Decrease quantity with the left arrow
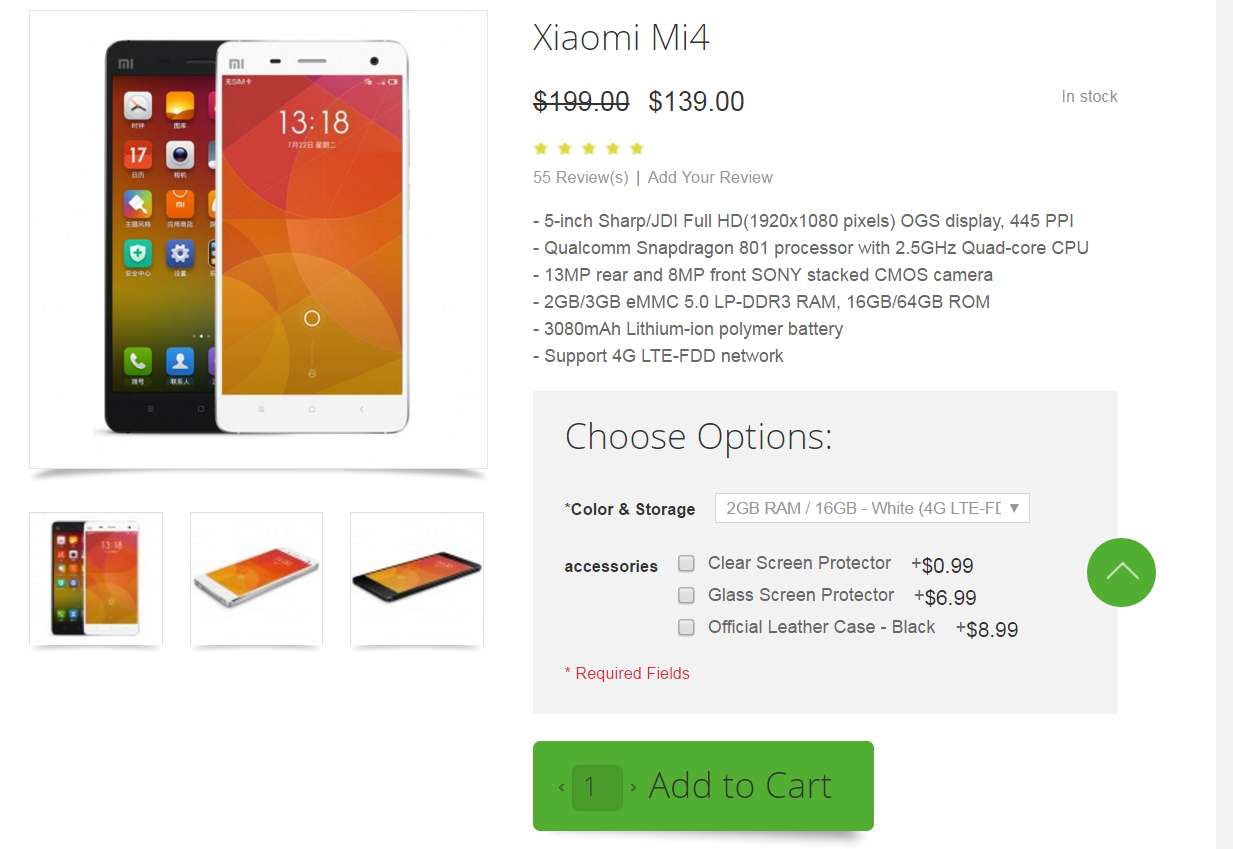The width and height of the screenshot is (1233, 849). click(562, 788)
